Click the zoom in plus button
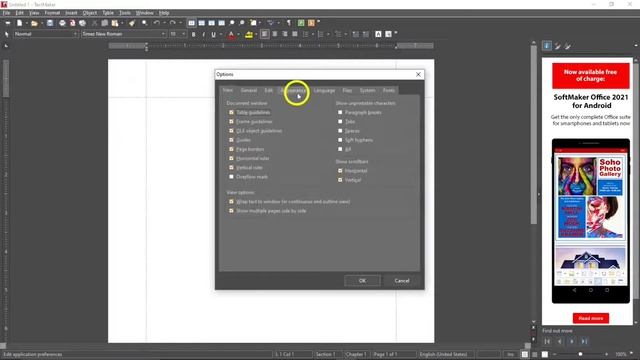The height and width of the screenshot is (360, 640). point(607,354)
